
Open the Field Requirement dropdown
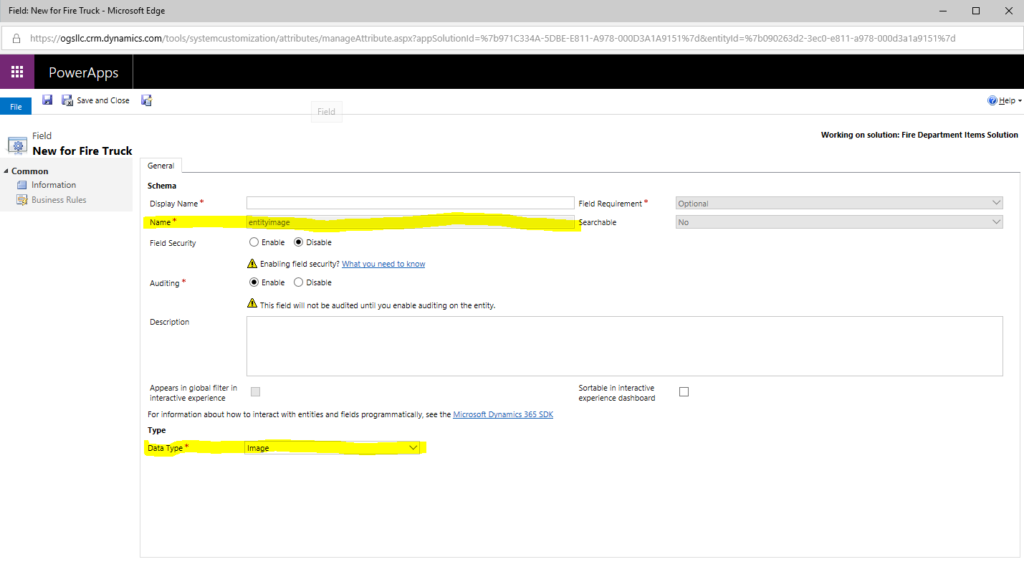pos(839,203)
